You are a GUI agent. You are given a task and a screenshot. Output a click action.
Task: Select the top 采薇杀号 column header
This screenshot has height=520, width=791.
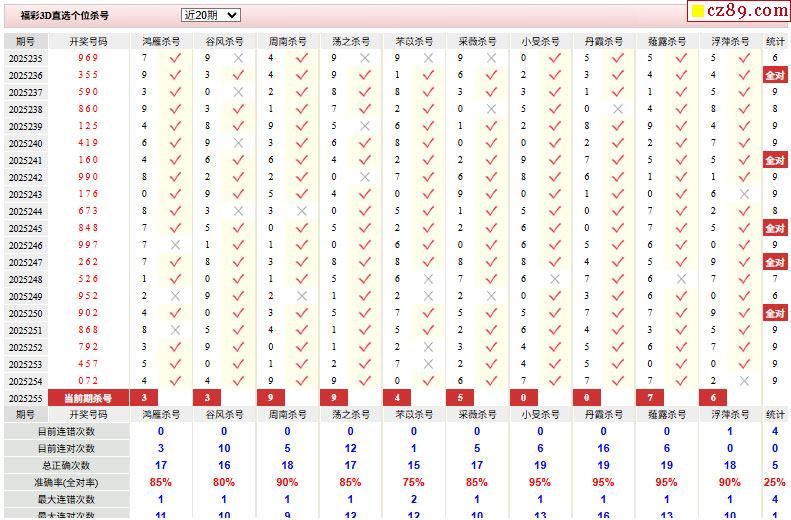477,41
